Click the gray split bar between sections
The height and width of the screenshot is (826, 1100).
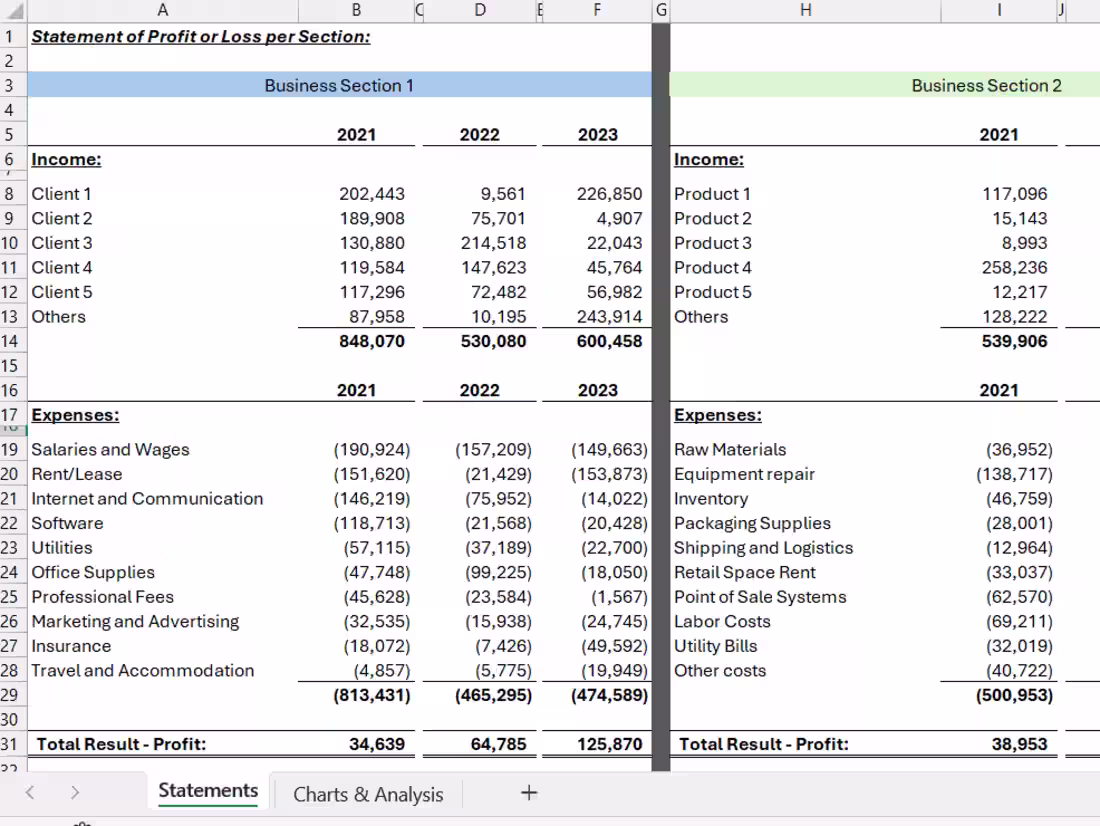pyautogui.click(x=657, y=400)
